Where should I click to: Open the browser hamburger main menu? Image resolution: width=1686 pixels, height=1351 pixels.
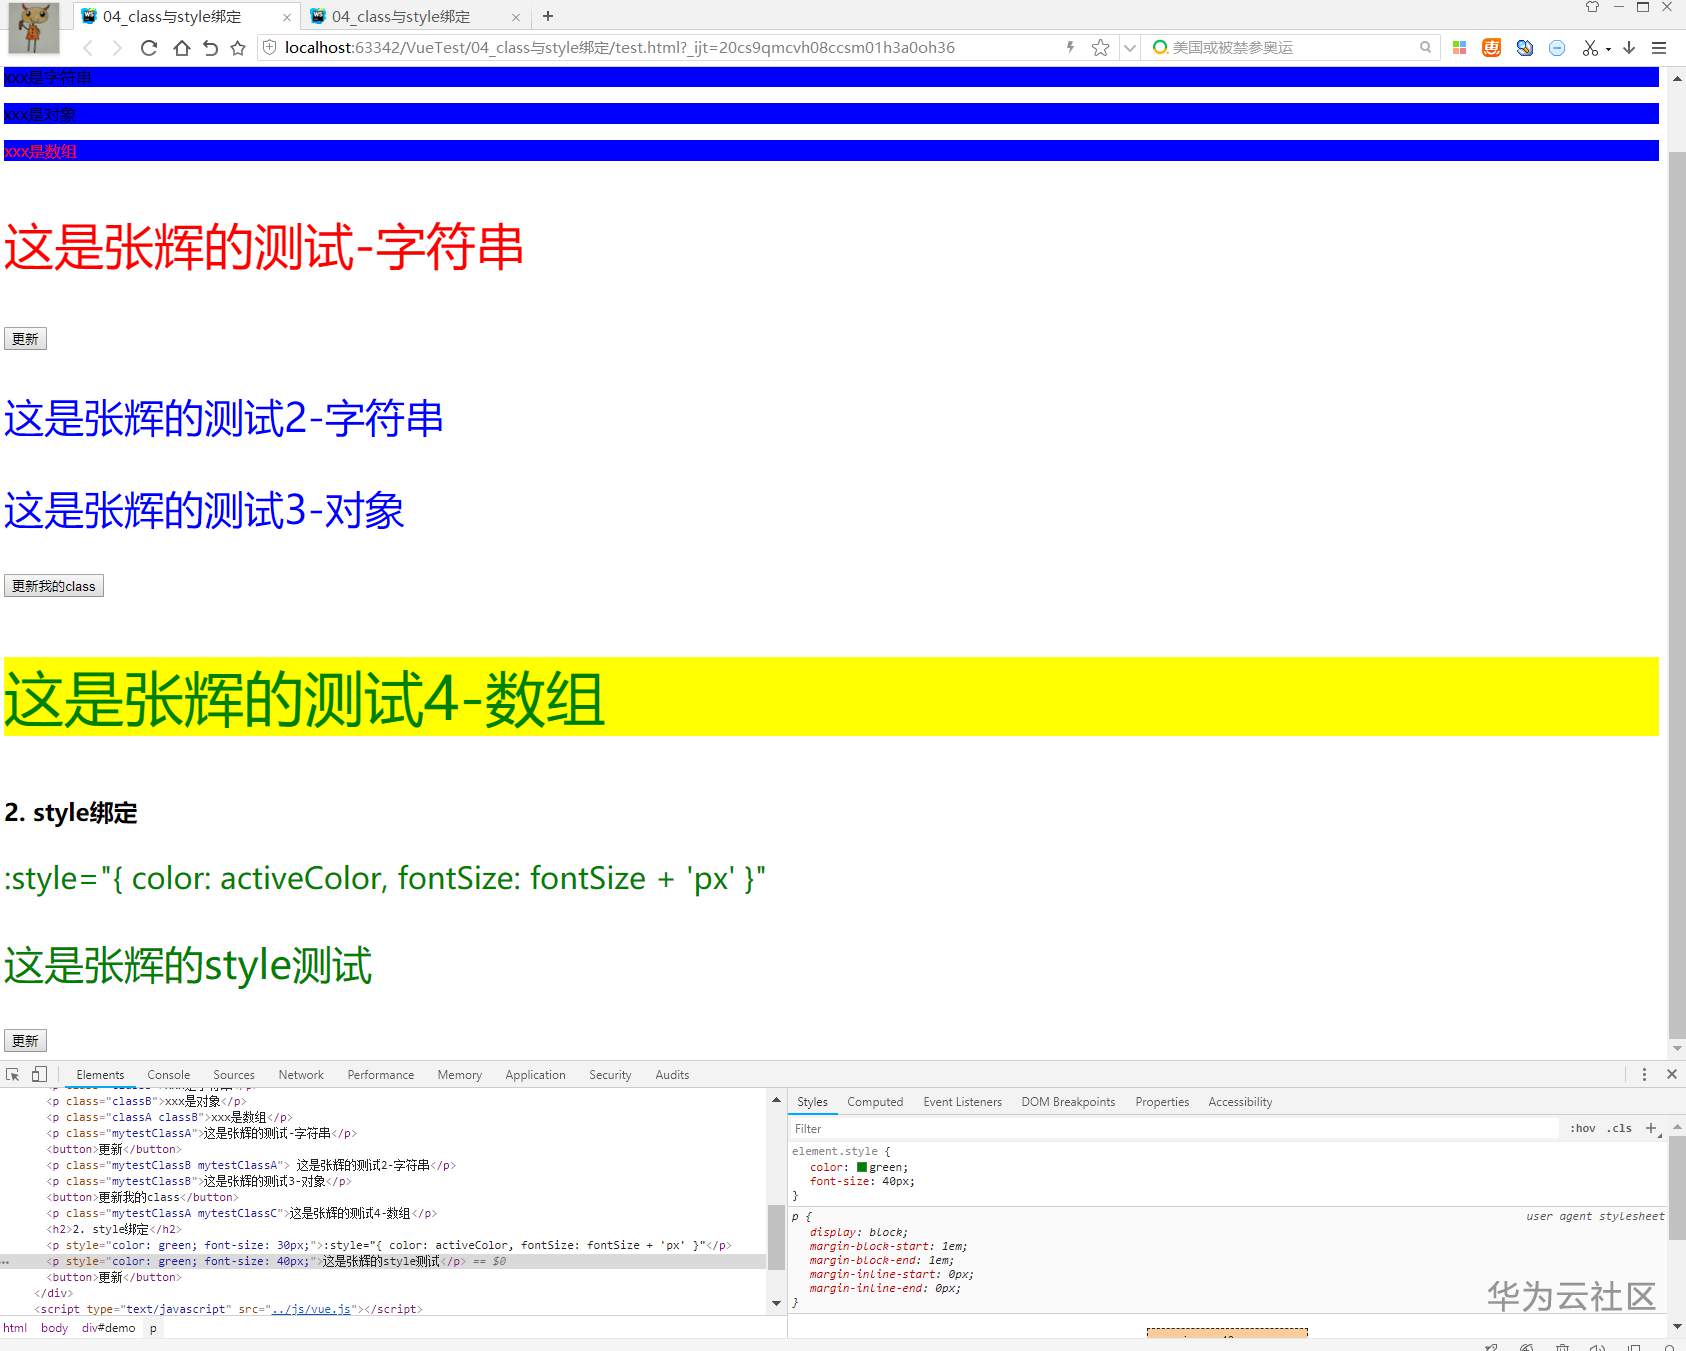(1659, 47)
